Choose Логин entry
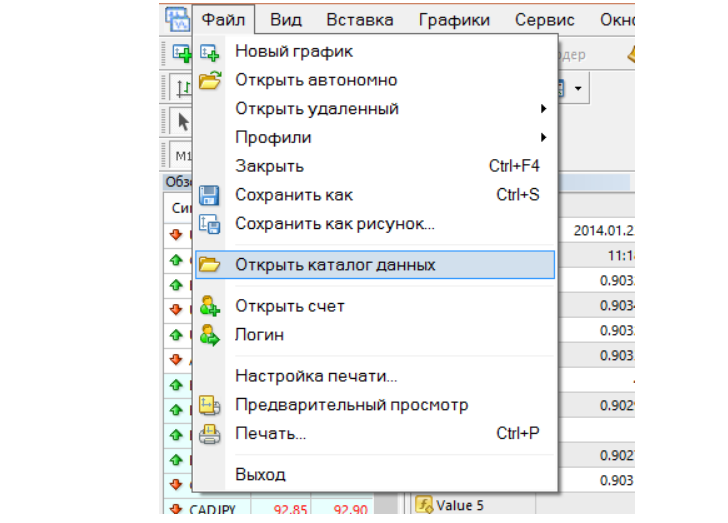728x523 pixels. [375, 335]
